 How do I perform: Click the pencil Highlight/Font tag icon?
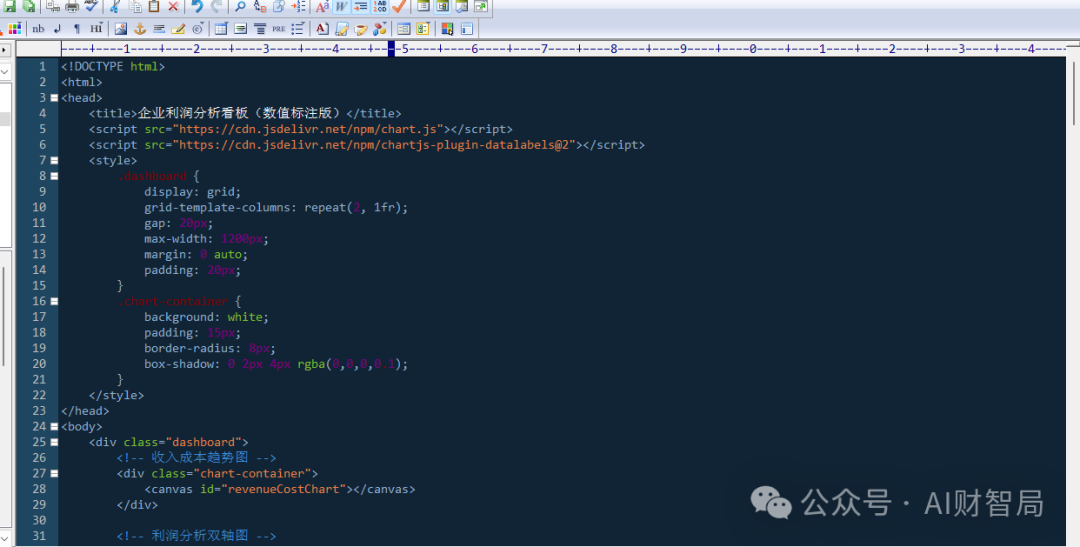coord(178,29)
